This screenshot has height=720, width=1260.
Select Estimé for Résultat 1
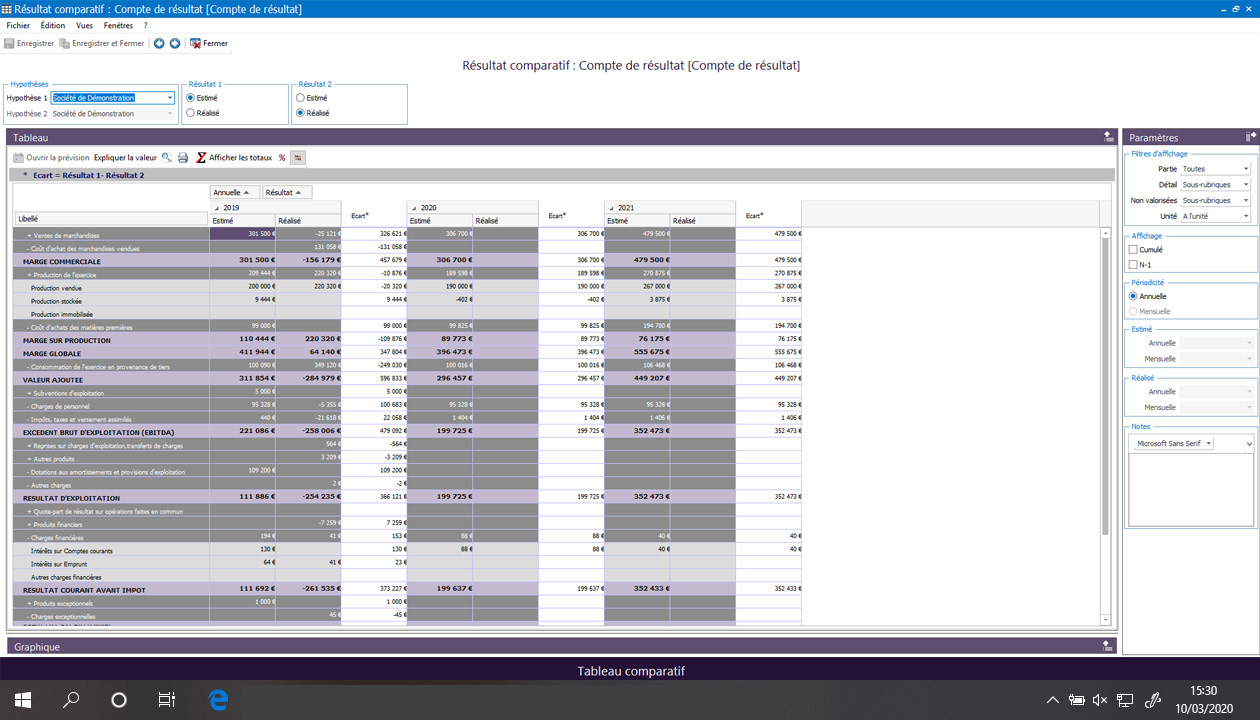click(191, 98)
